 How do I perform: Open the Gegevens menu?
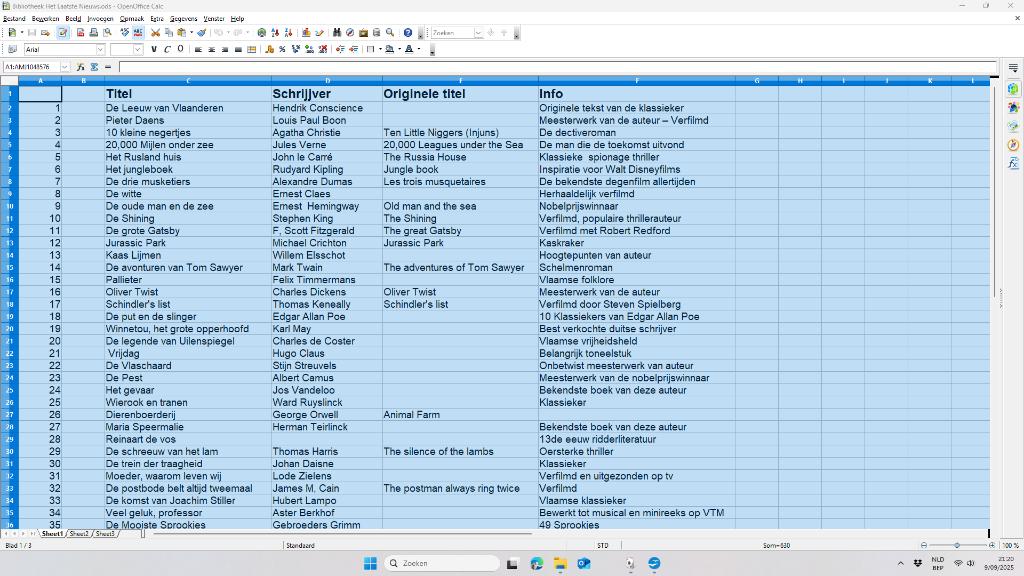coord(184,19)
